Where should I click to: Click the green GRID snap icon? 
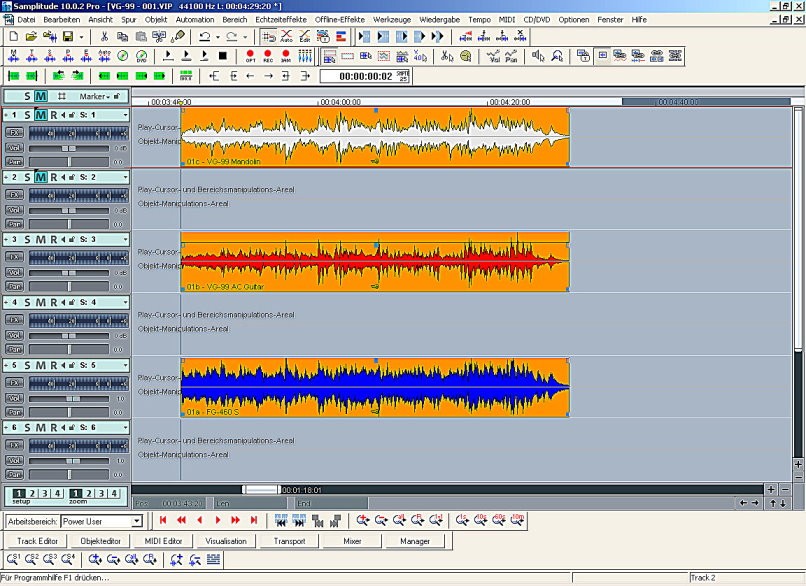[186, 76]
